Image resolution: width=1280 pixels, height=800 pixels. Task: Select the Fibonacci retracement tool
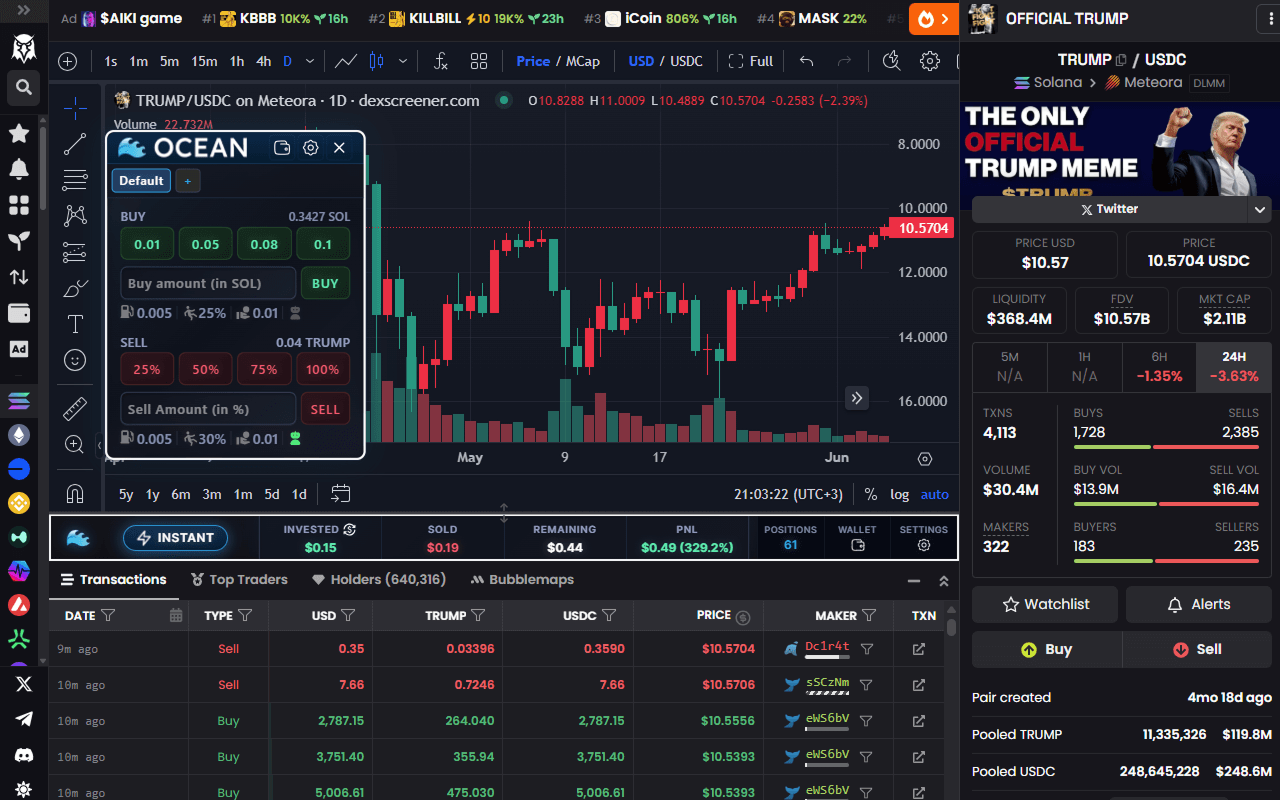(75, 180)
